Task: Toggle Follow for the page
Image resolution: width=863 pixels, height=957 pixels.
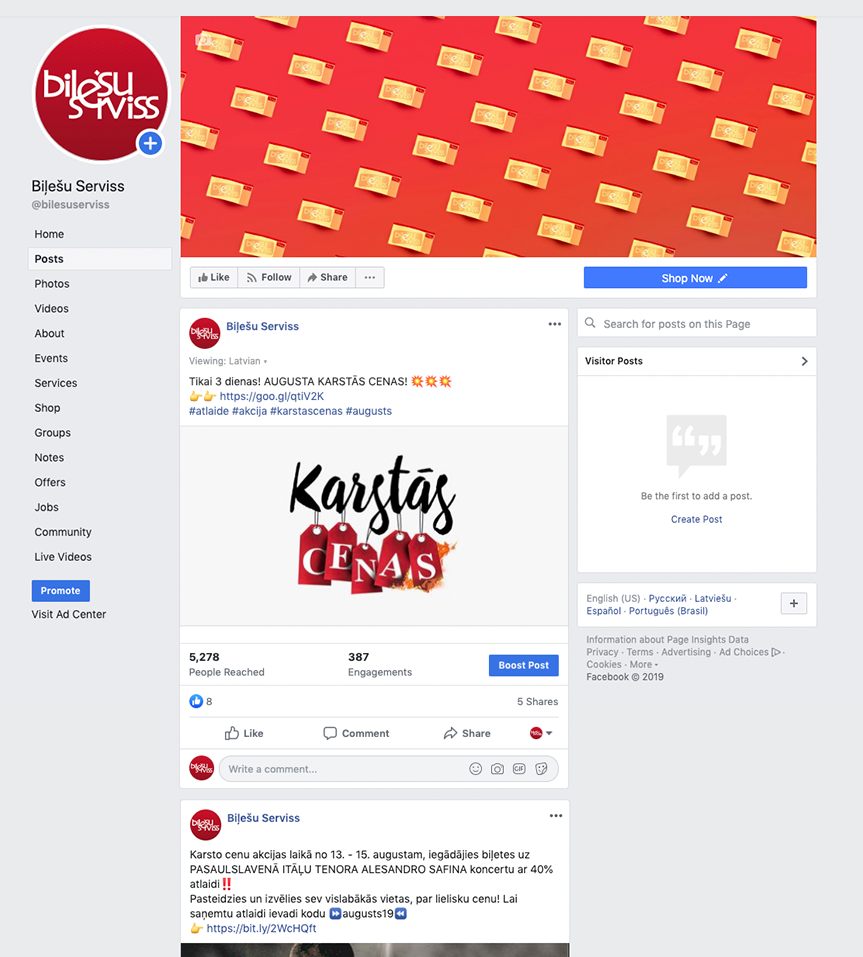Action: coord(269,278)
